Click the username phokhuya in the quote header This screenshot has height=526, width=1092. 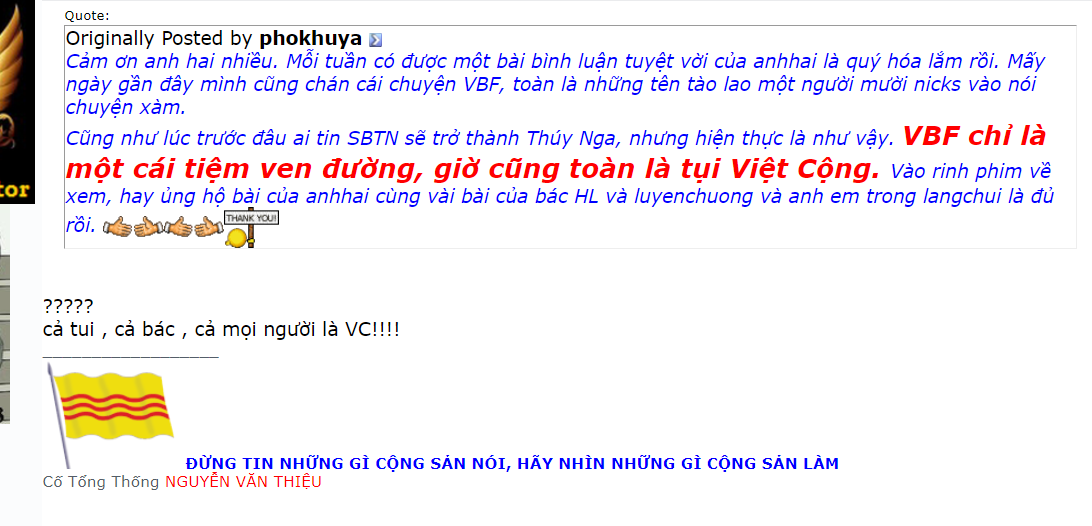[311, 38]
